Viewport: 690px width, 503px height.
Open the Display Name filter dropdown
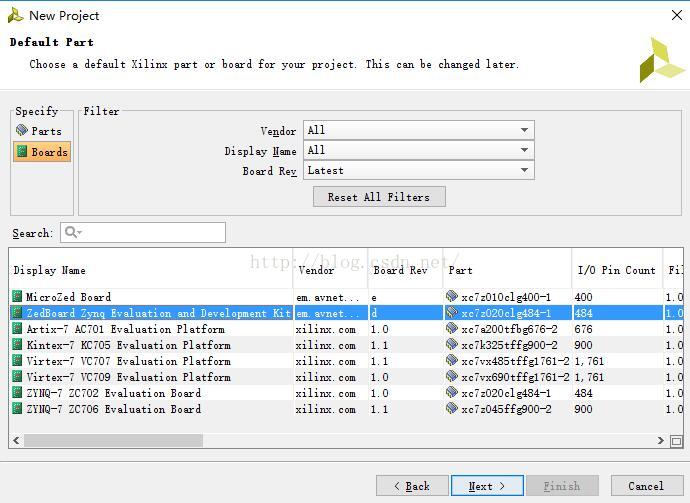[x=418, y=150]
